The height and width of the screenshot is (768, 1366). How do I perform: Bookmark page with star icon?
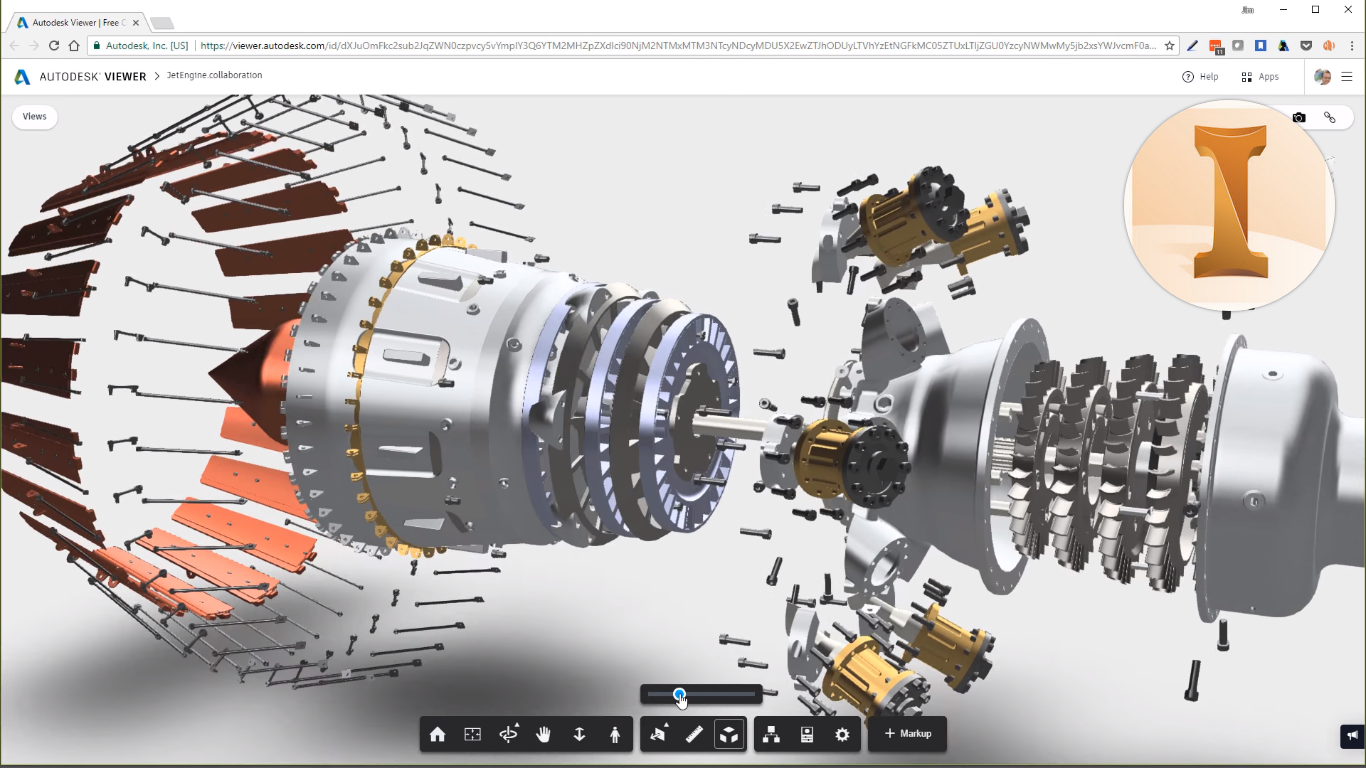coord(1169,46)
